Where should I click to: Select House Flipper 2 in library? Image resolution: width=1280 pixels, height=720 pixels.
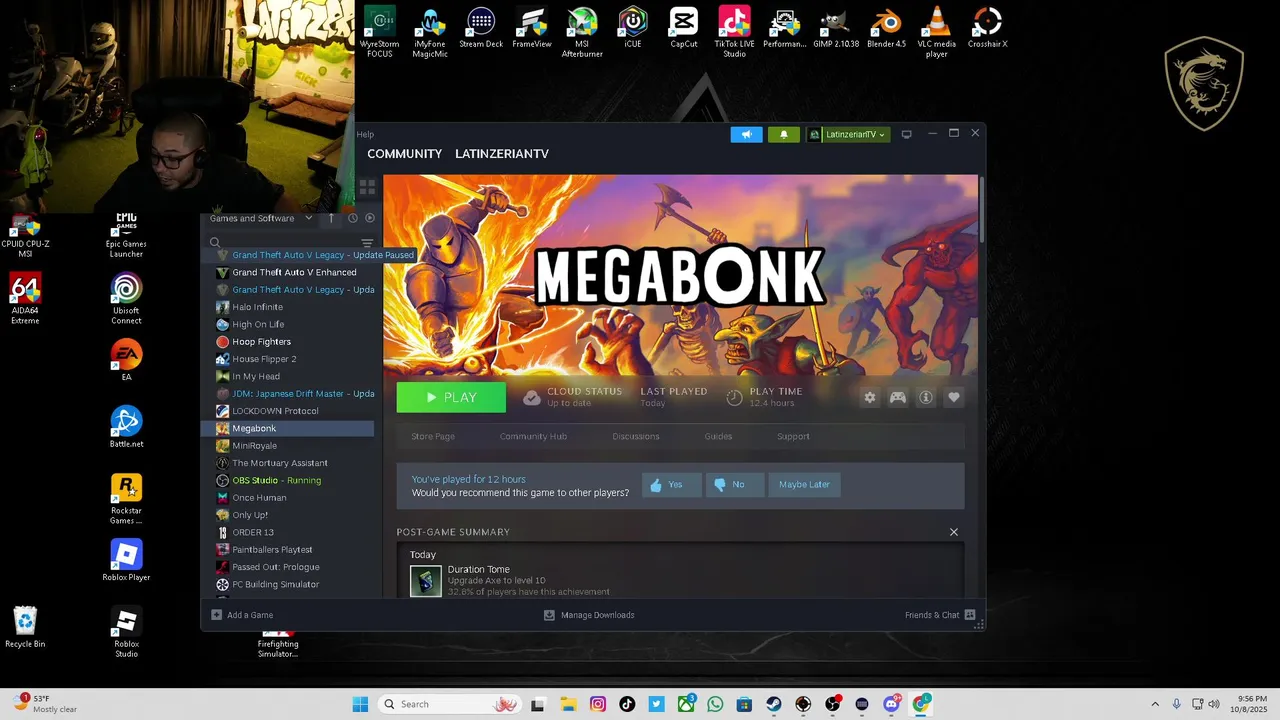click(288, 359)
